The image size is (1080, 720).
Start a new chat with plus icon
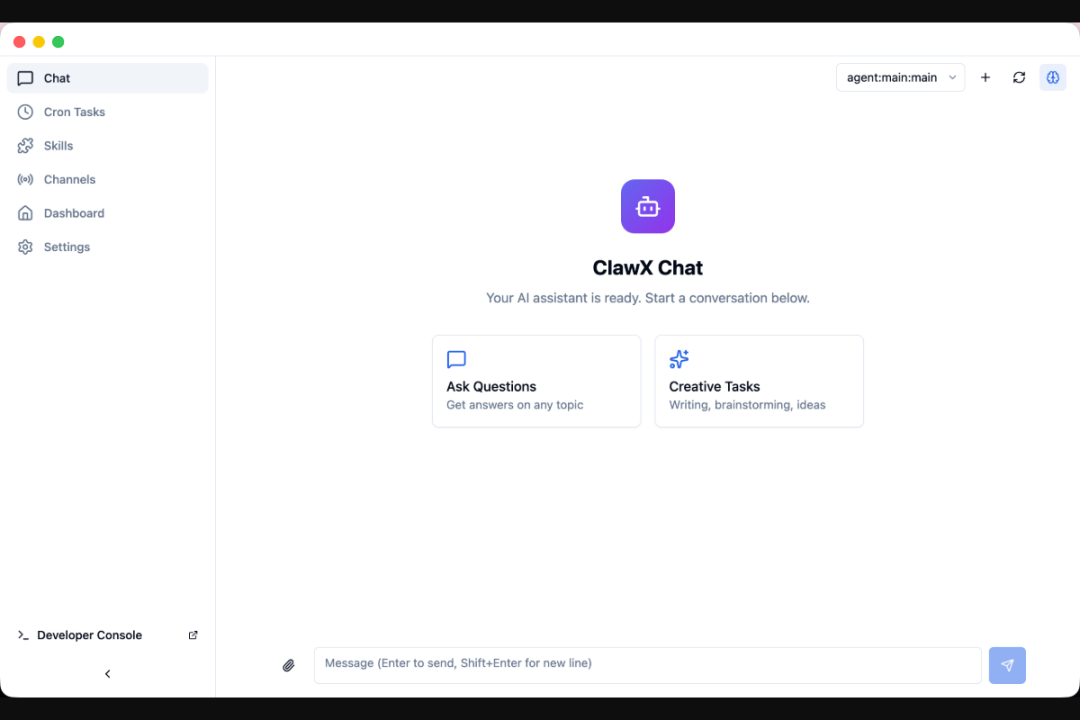985,78
